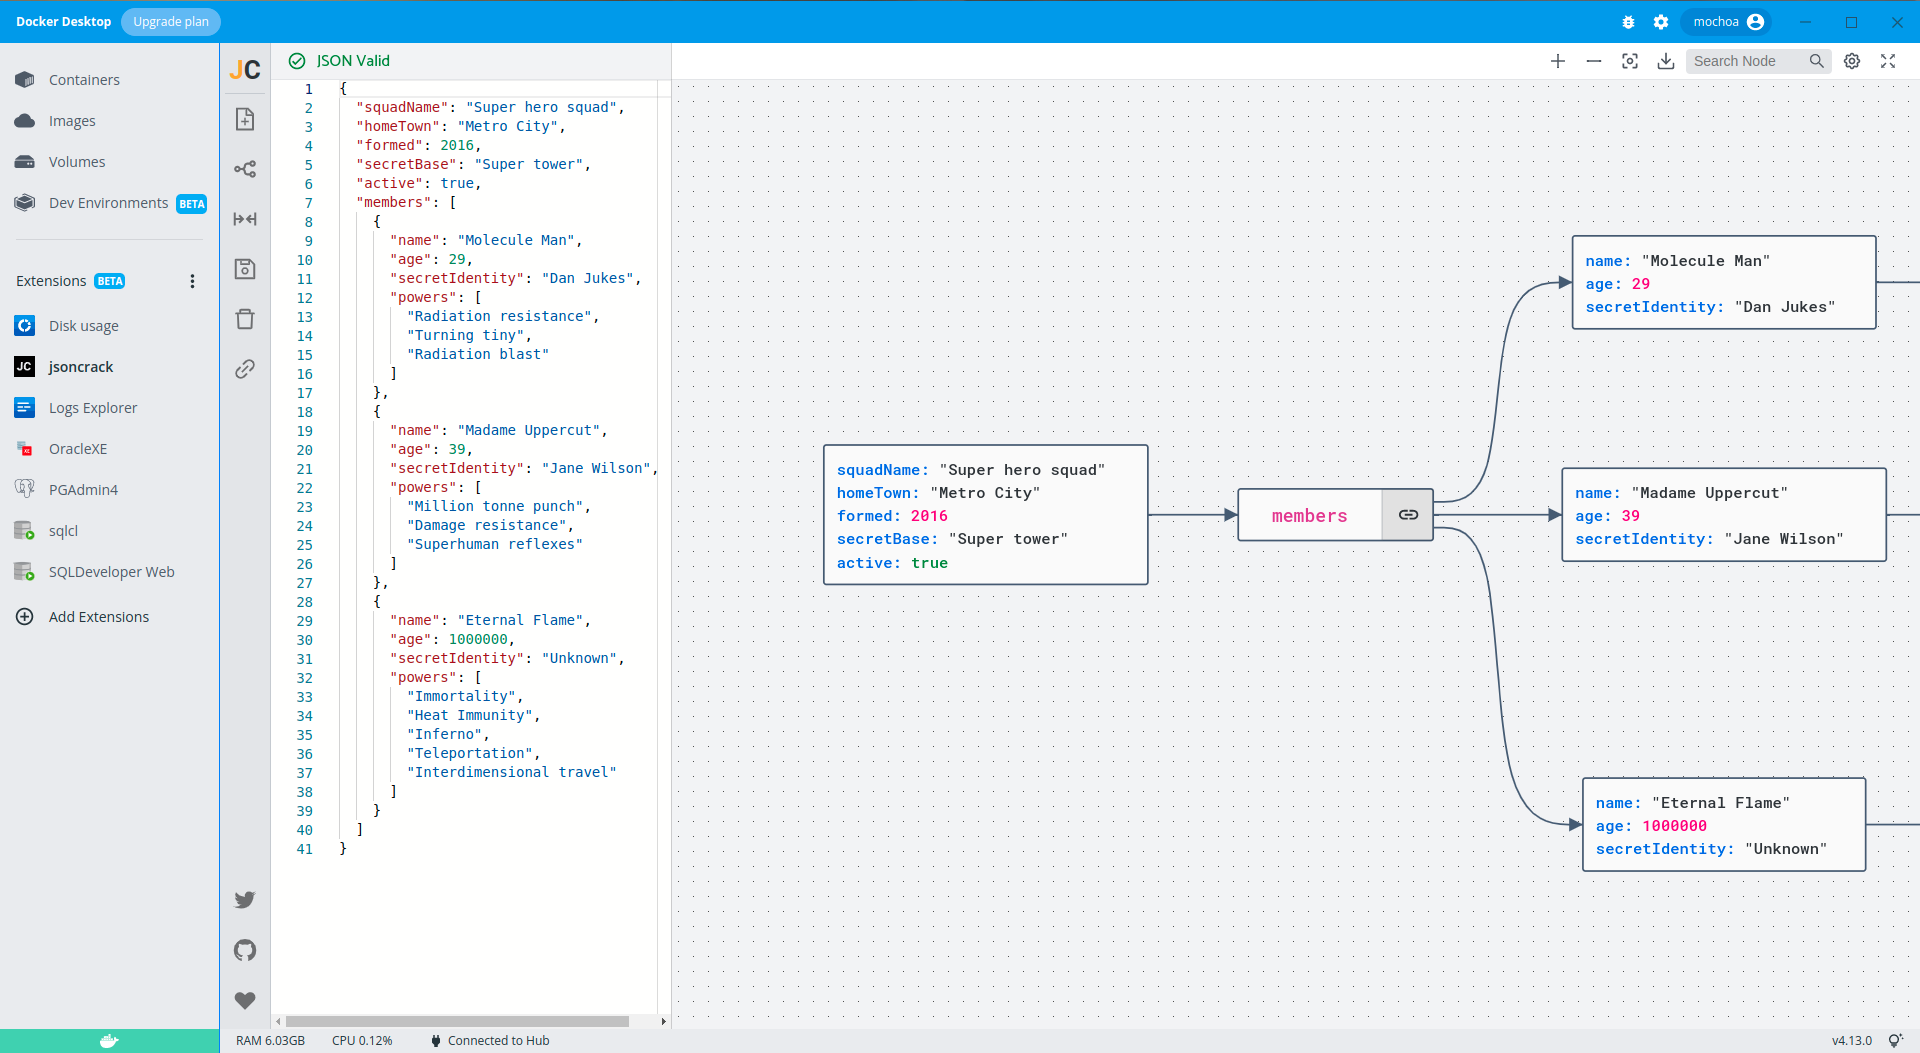Click the Extensions BETA badge
This screenshot has height=1053, width=1920.
[x=110, y=281]
